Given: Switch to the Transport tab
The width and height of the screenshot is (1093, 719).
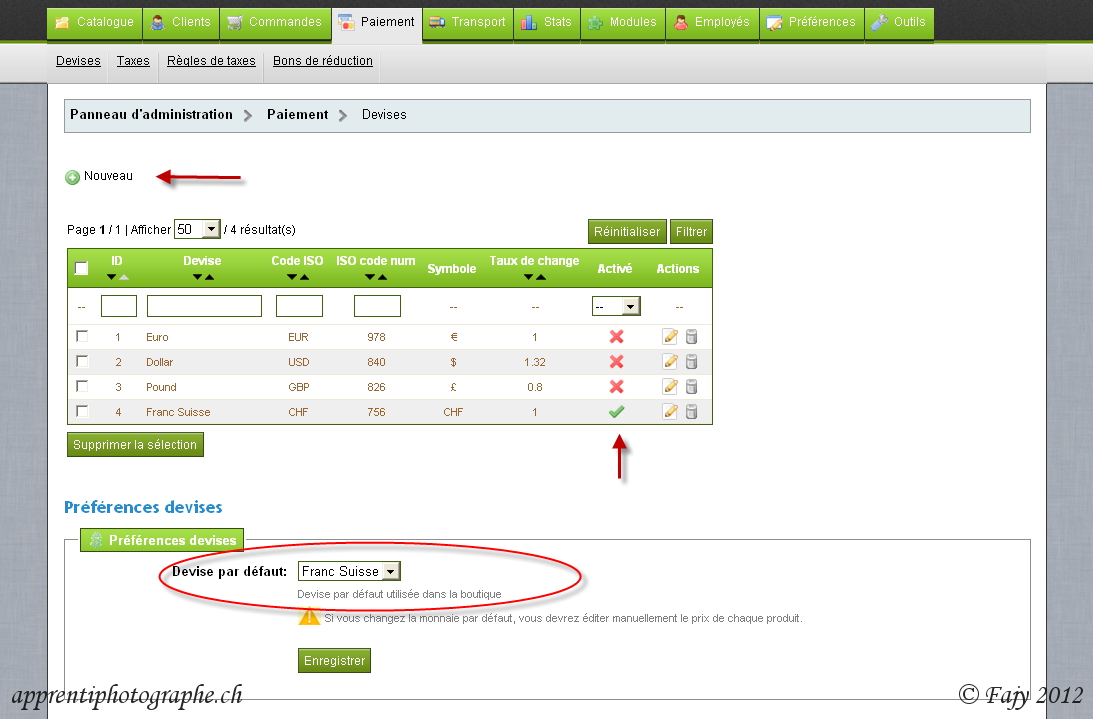Looking at the screenshot, I should 468,22.
